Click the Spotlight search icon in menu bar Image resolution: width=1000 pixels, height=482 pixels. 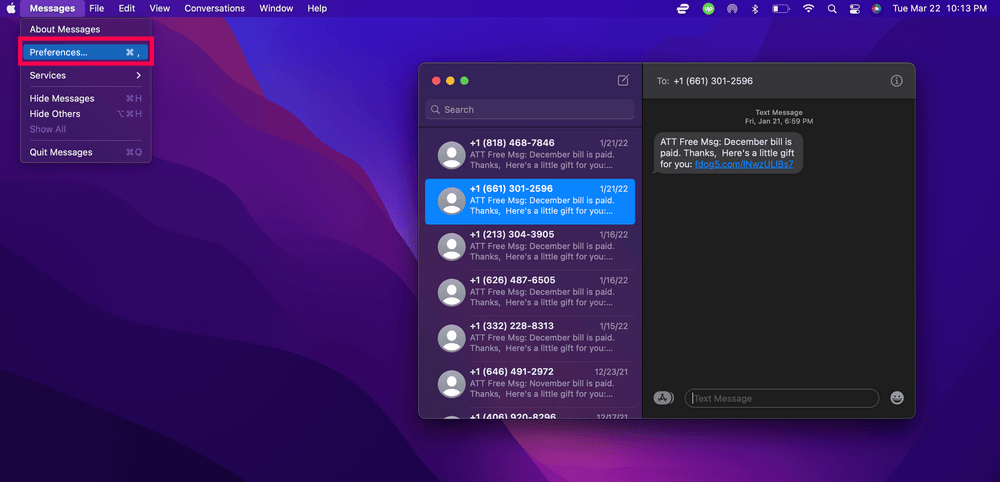click(831, 9)
